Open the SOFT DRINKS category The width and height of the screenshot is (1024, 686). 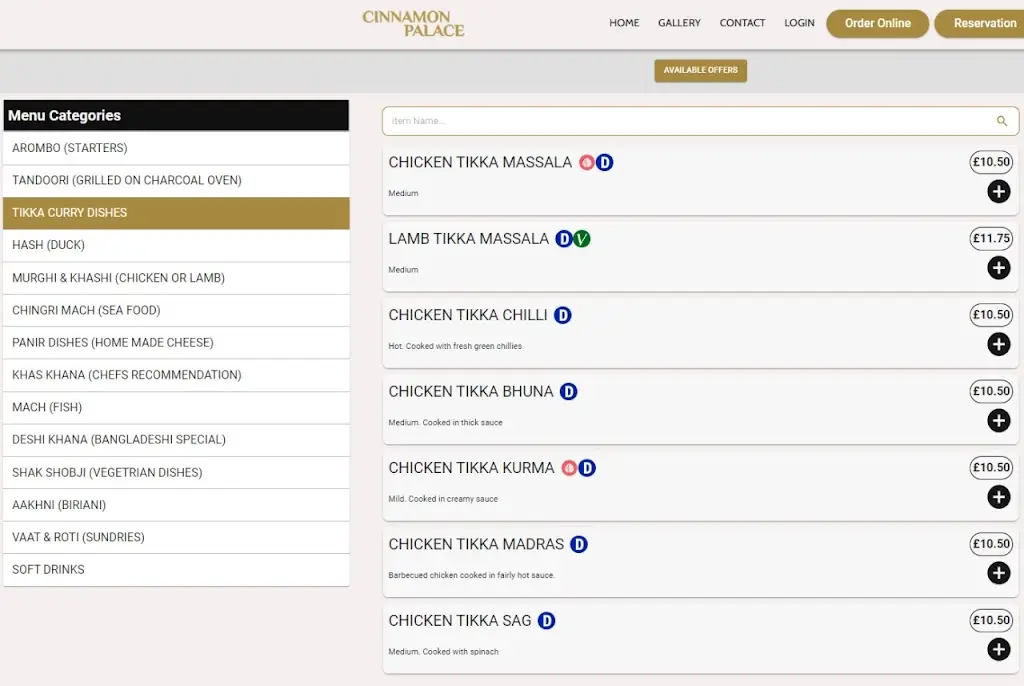point(176,569)
